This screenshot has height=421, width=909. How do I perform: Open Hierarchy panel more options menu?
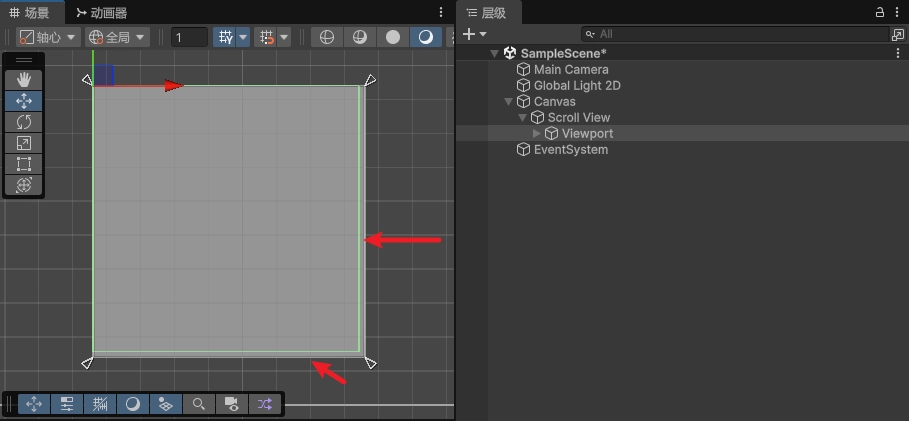[898, 12]
